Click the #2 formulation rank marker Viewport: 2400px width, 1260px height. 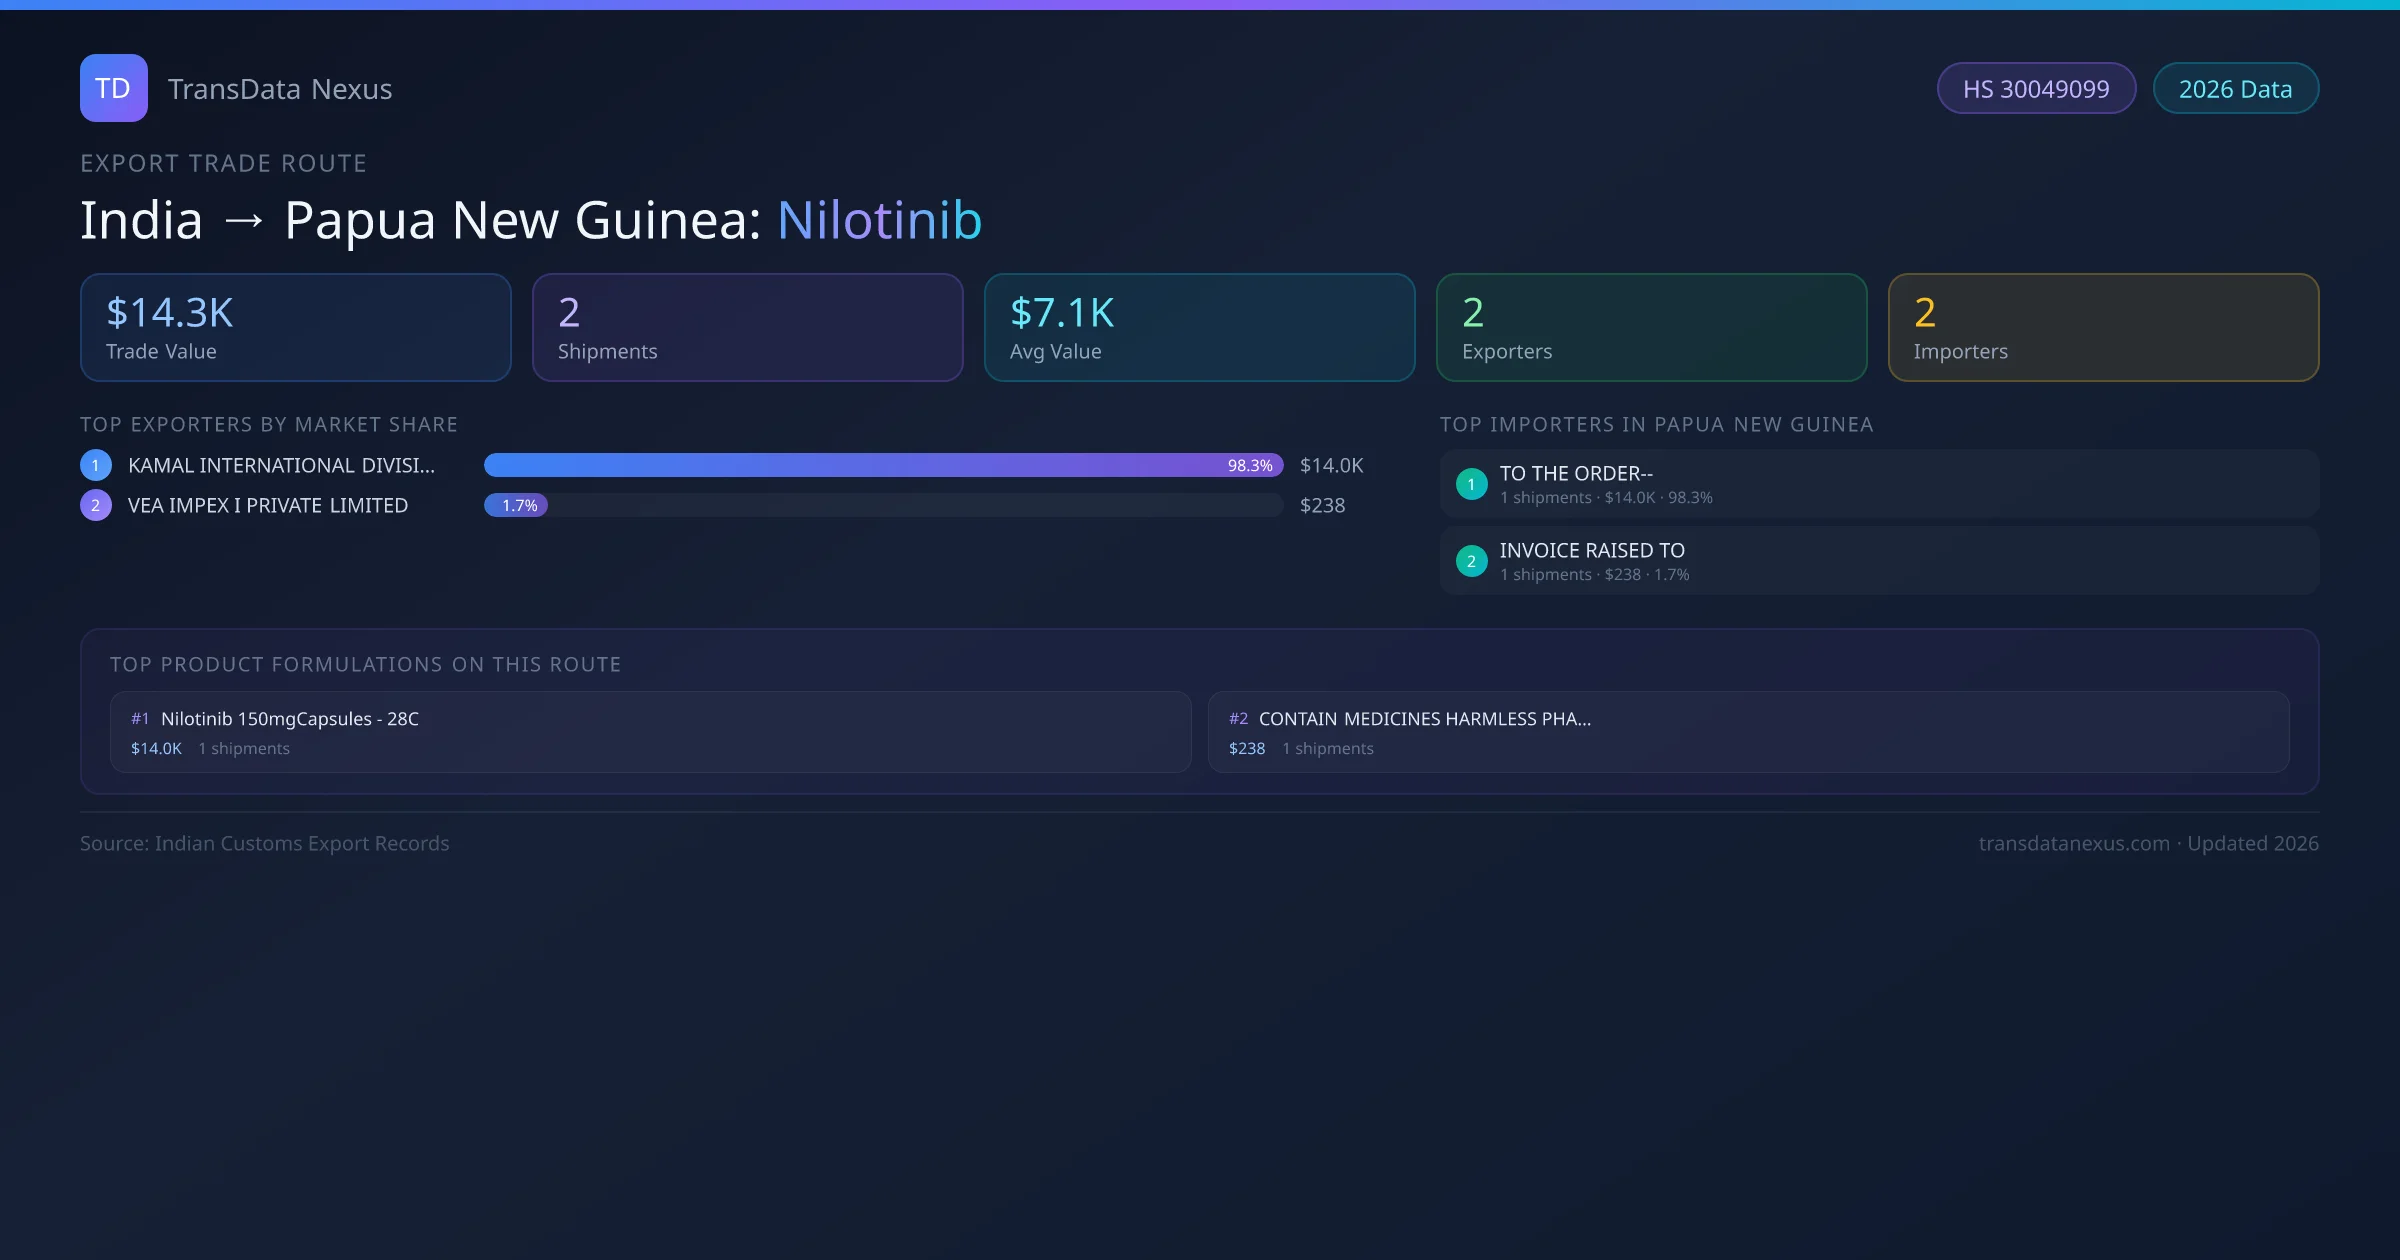coord(1238,719)
